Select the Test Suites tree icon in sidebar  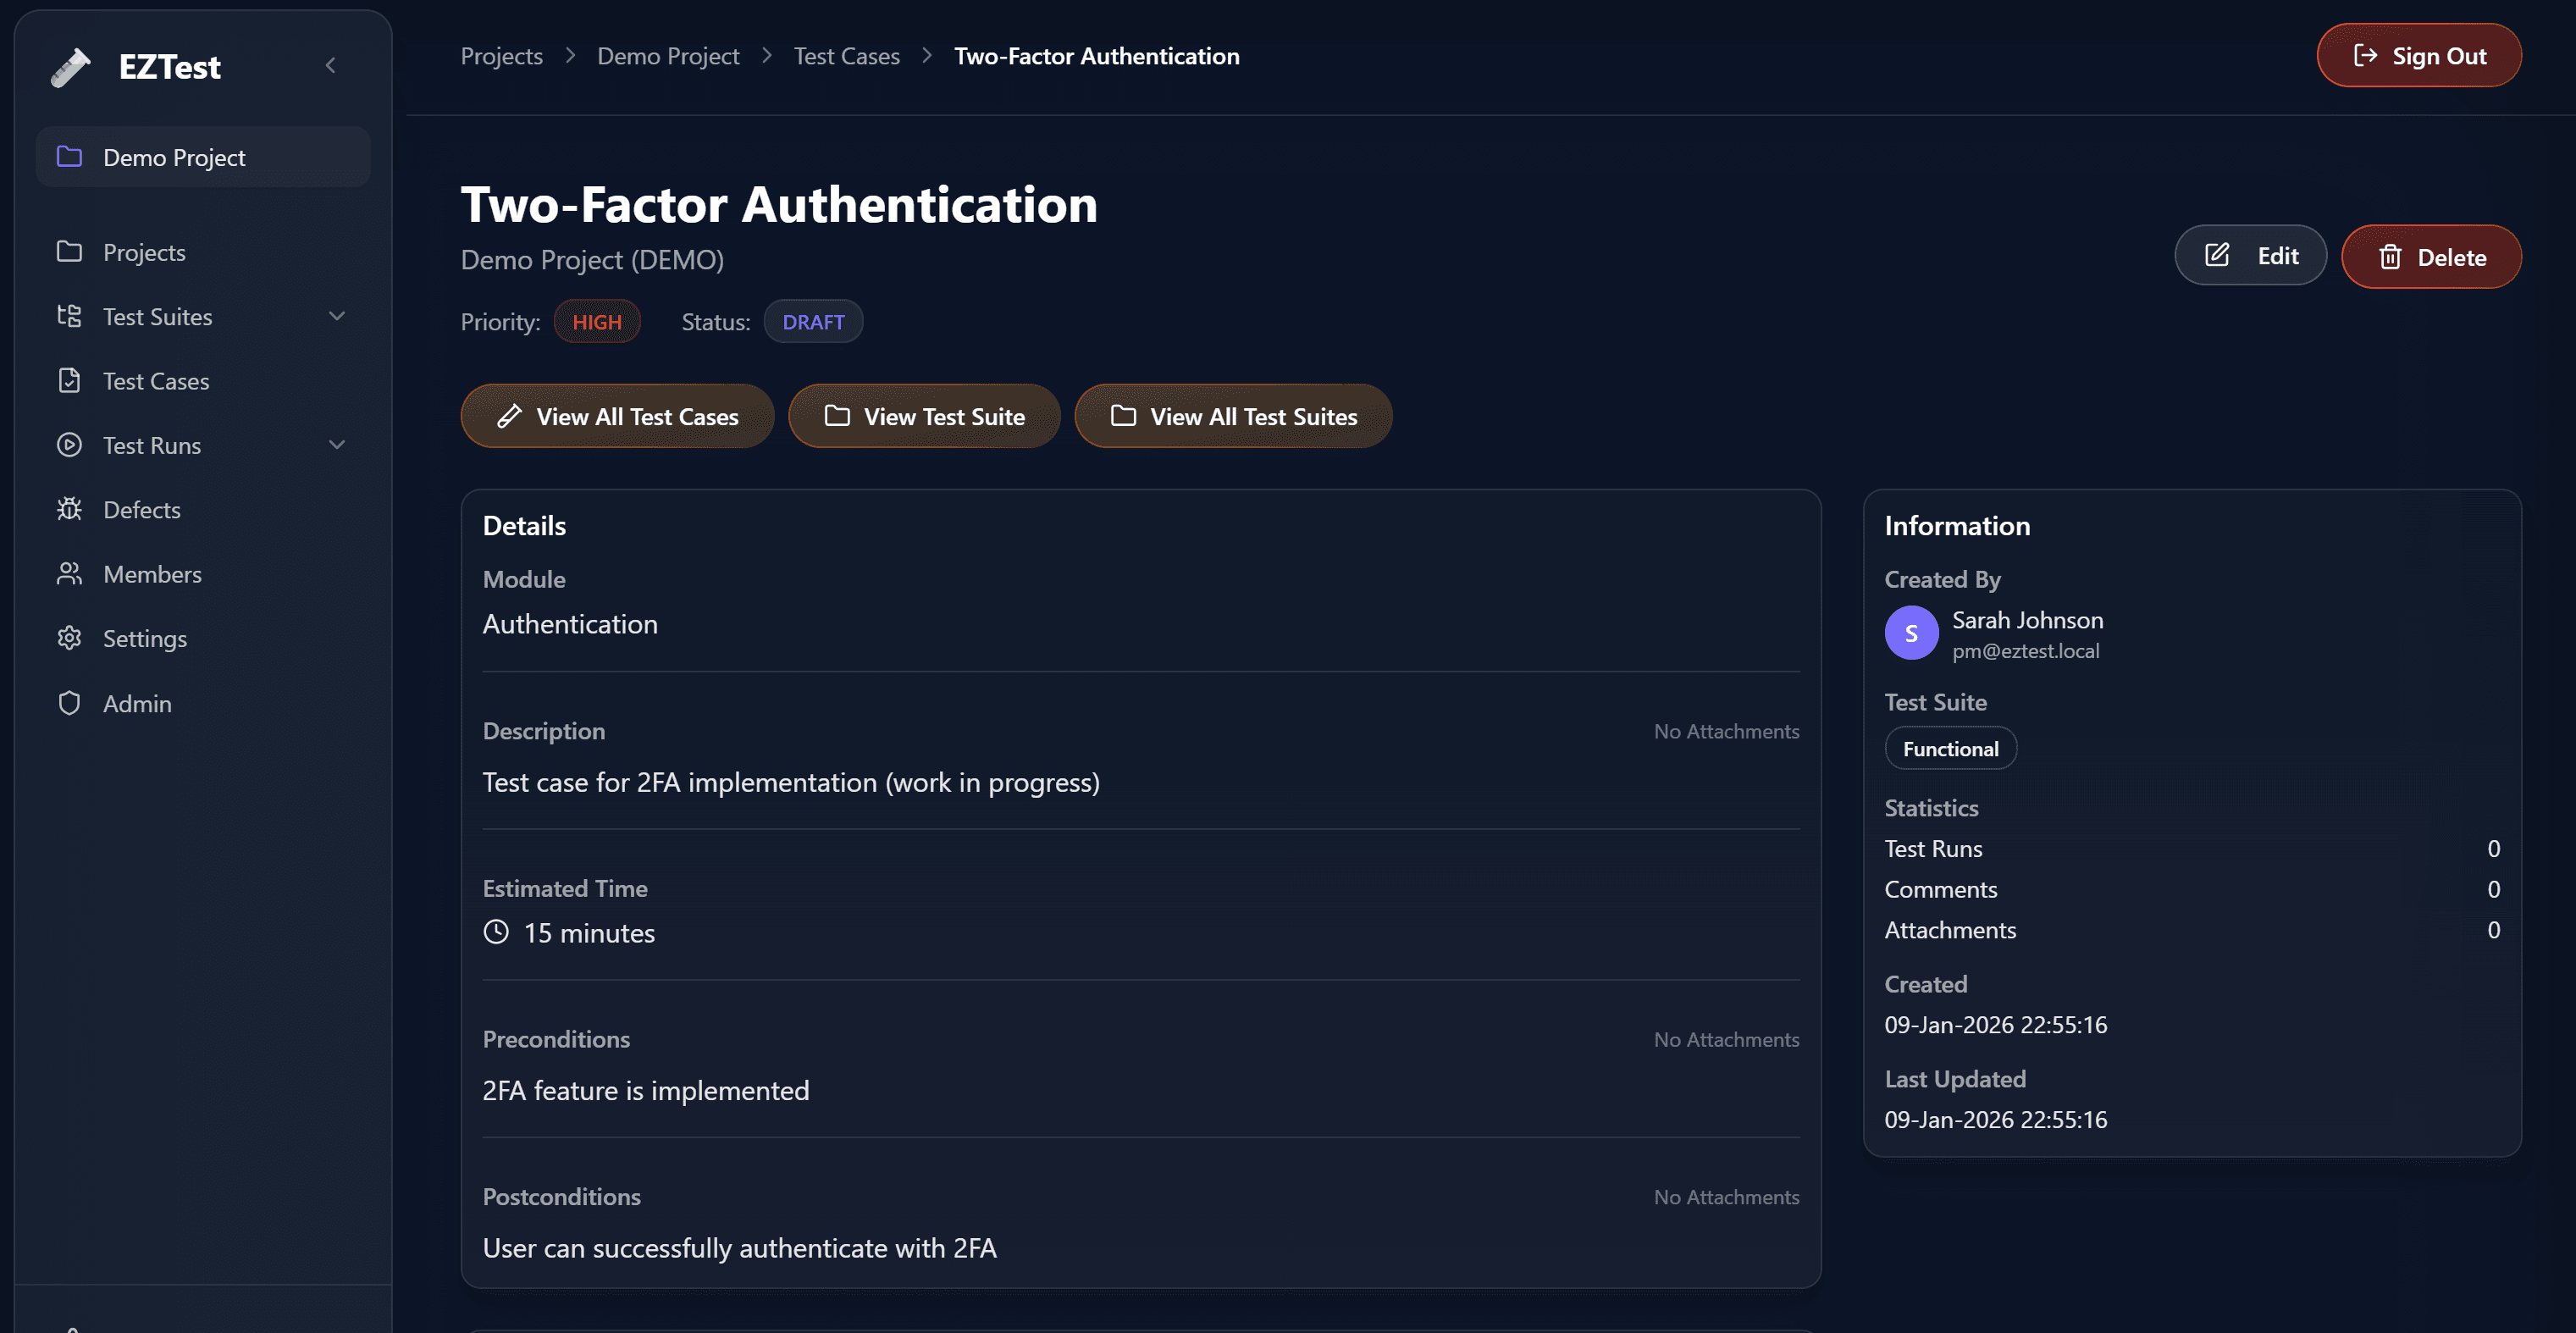point(69,316)
